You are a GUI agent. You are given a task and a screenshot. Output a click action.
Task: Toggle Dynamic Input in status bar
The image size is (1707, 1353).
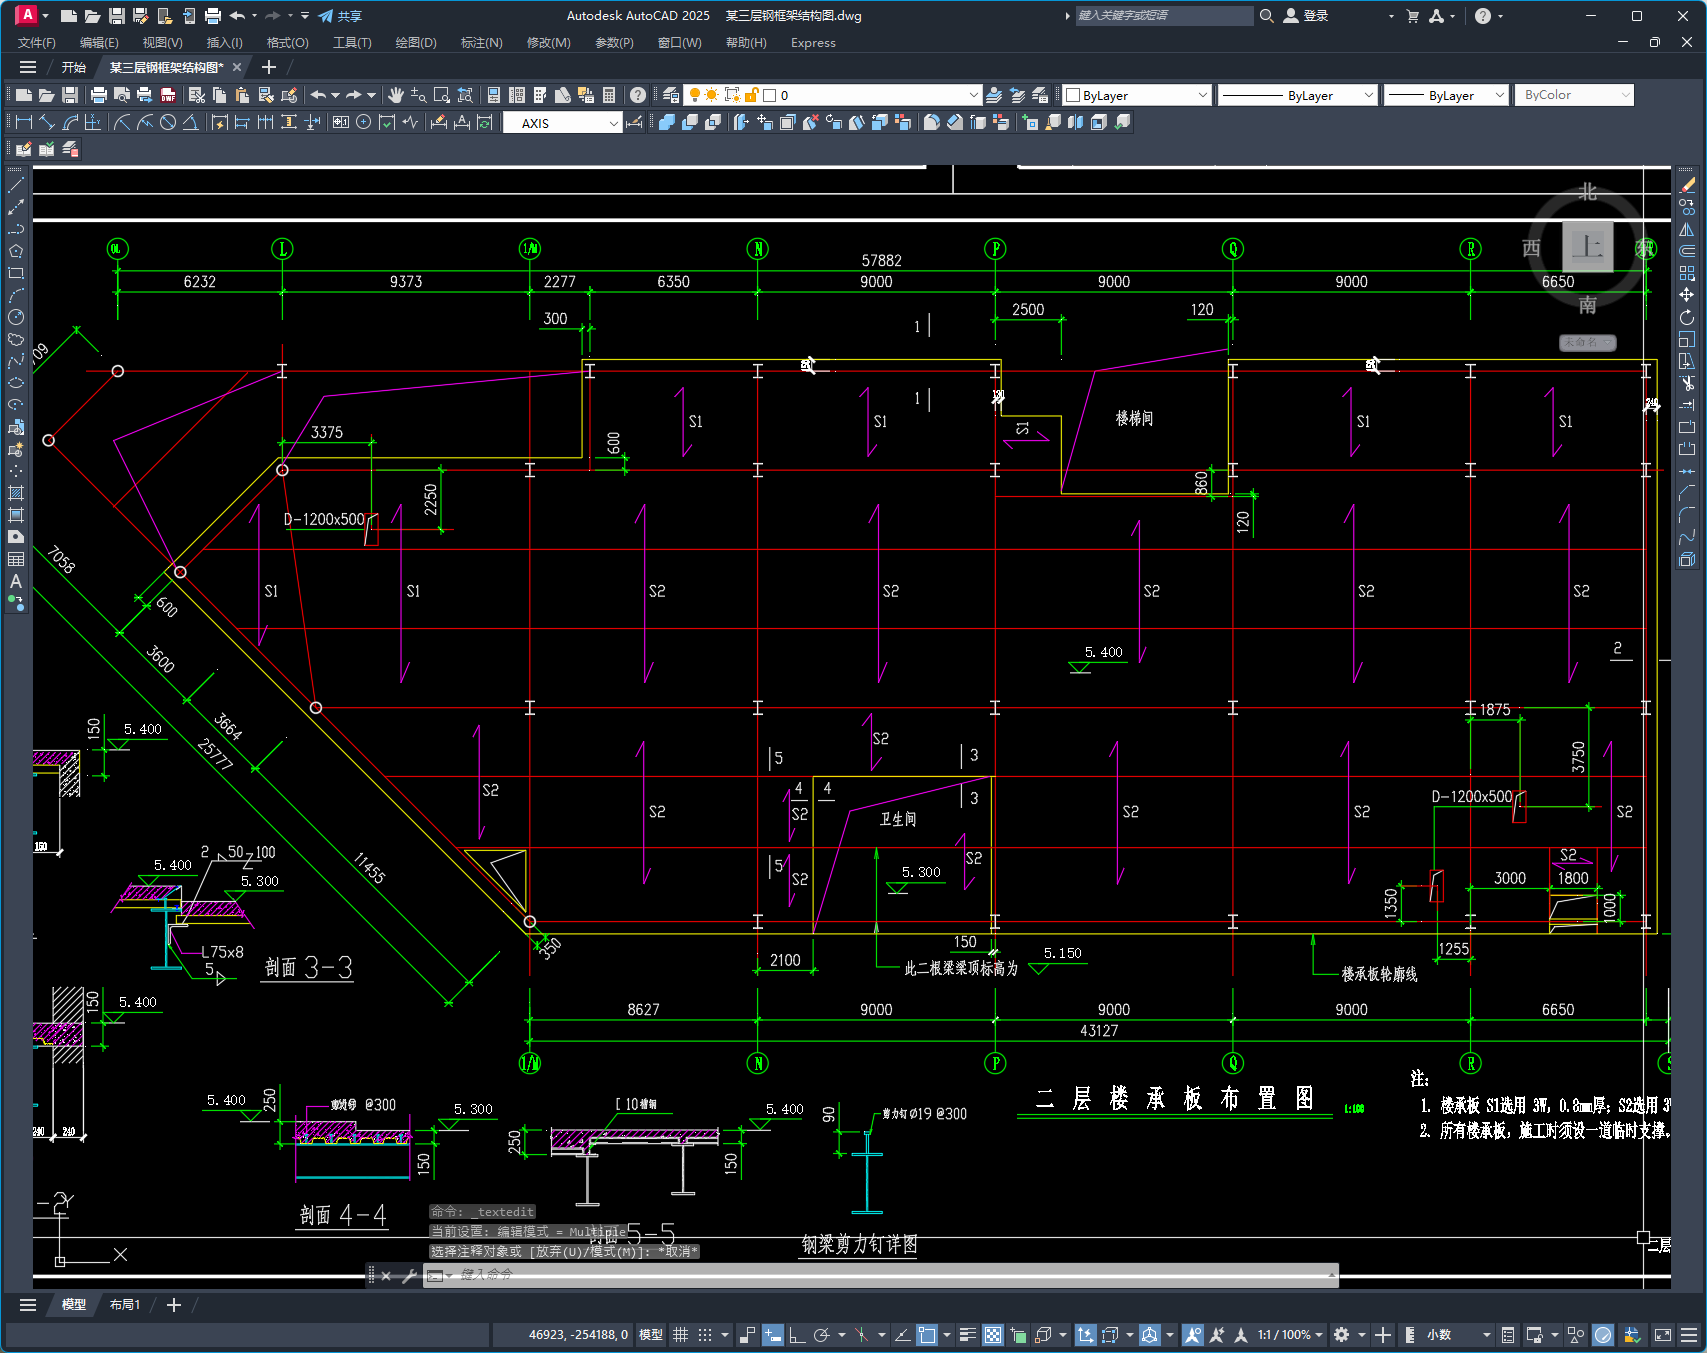coord(773,1335)
